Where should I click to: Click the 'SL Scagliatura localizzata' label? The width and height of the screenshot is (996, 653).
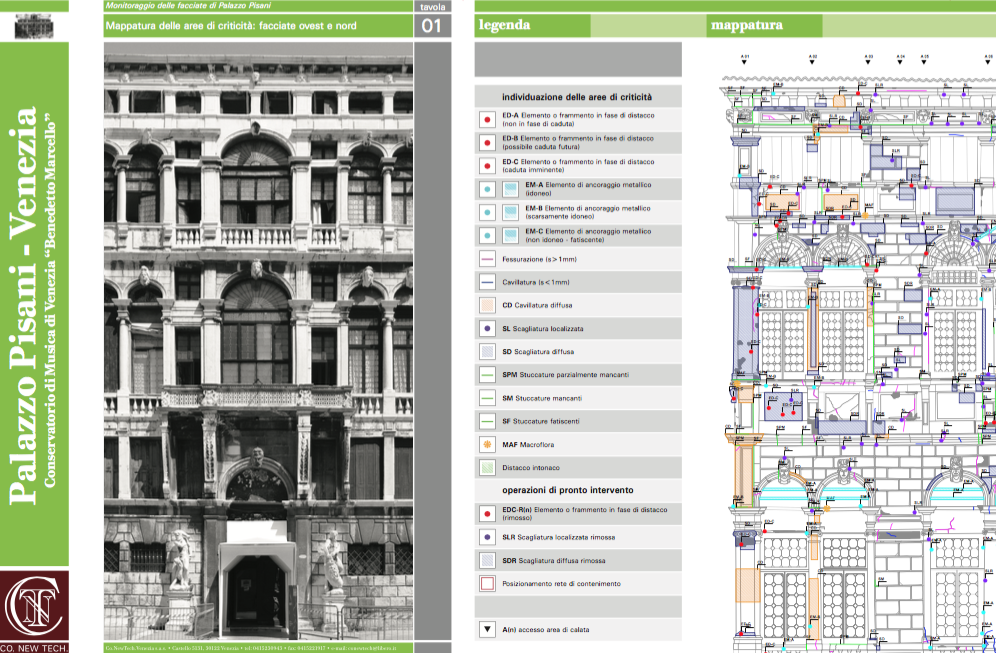(x=542, y=328)
